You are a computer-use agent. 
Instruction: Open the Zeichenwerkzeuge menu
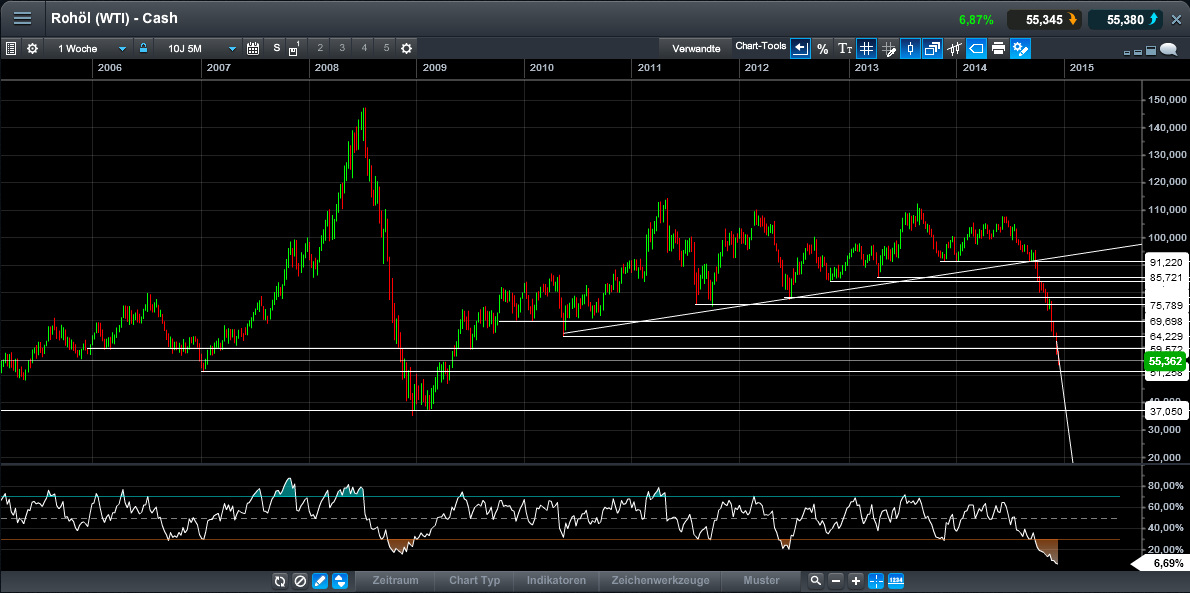pyautogui.click(x=660, y=580)
